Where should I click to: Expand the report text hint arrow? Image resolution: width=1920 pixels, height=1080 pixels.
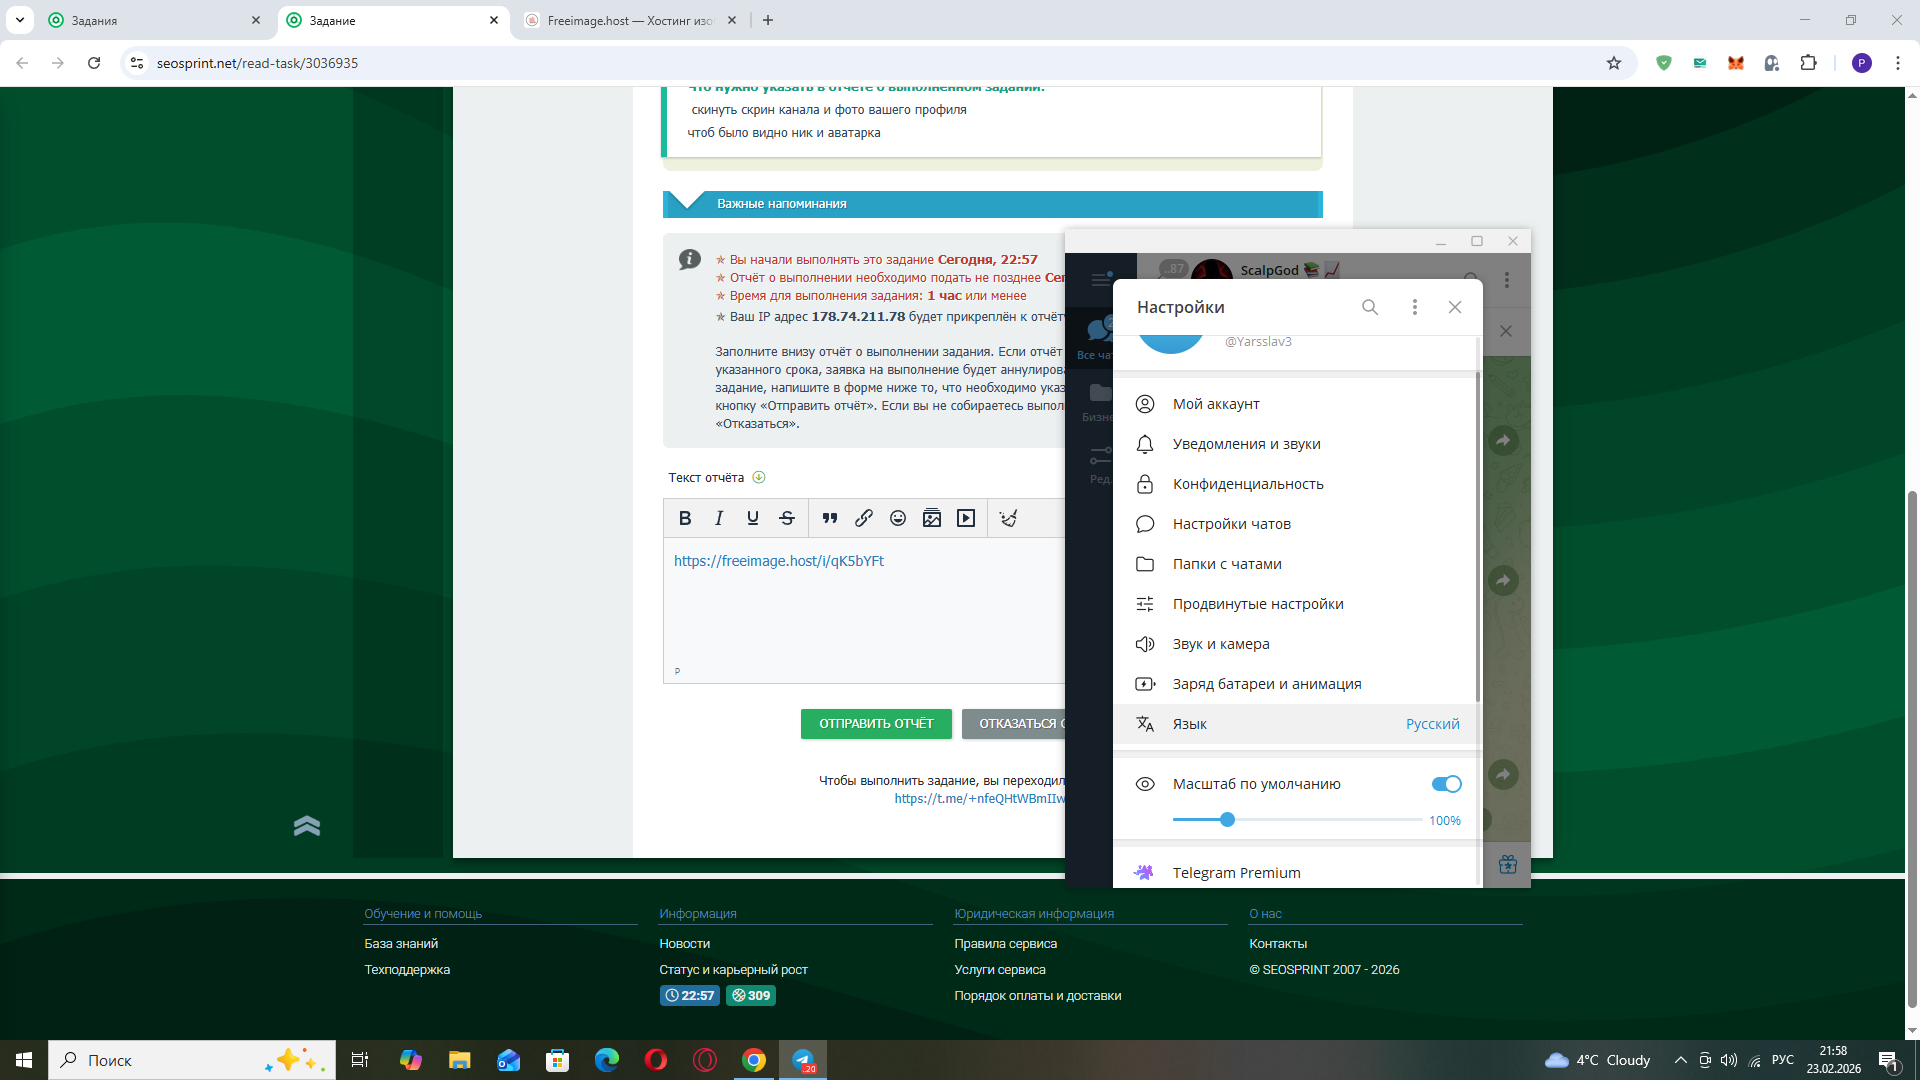(x=759, y=477)
